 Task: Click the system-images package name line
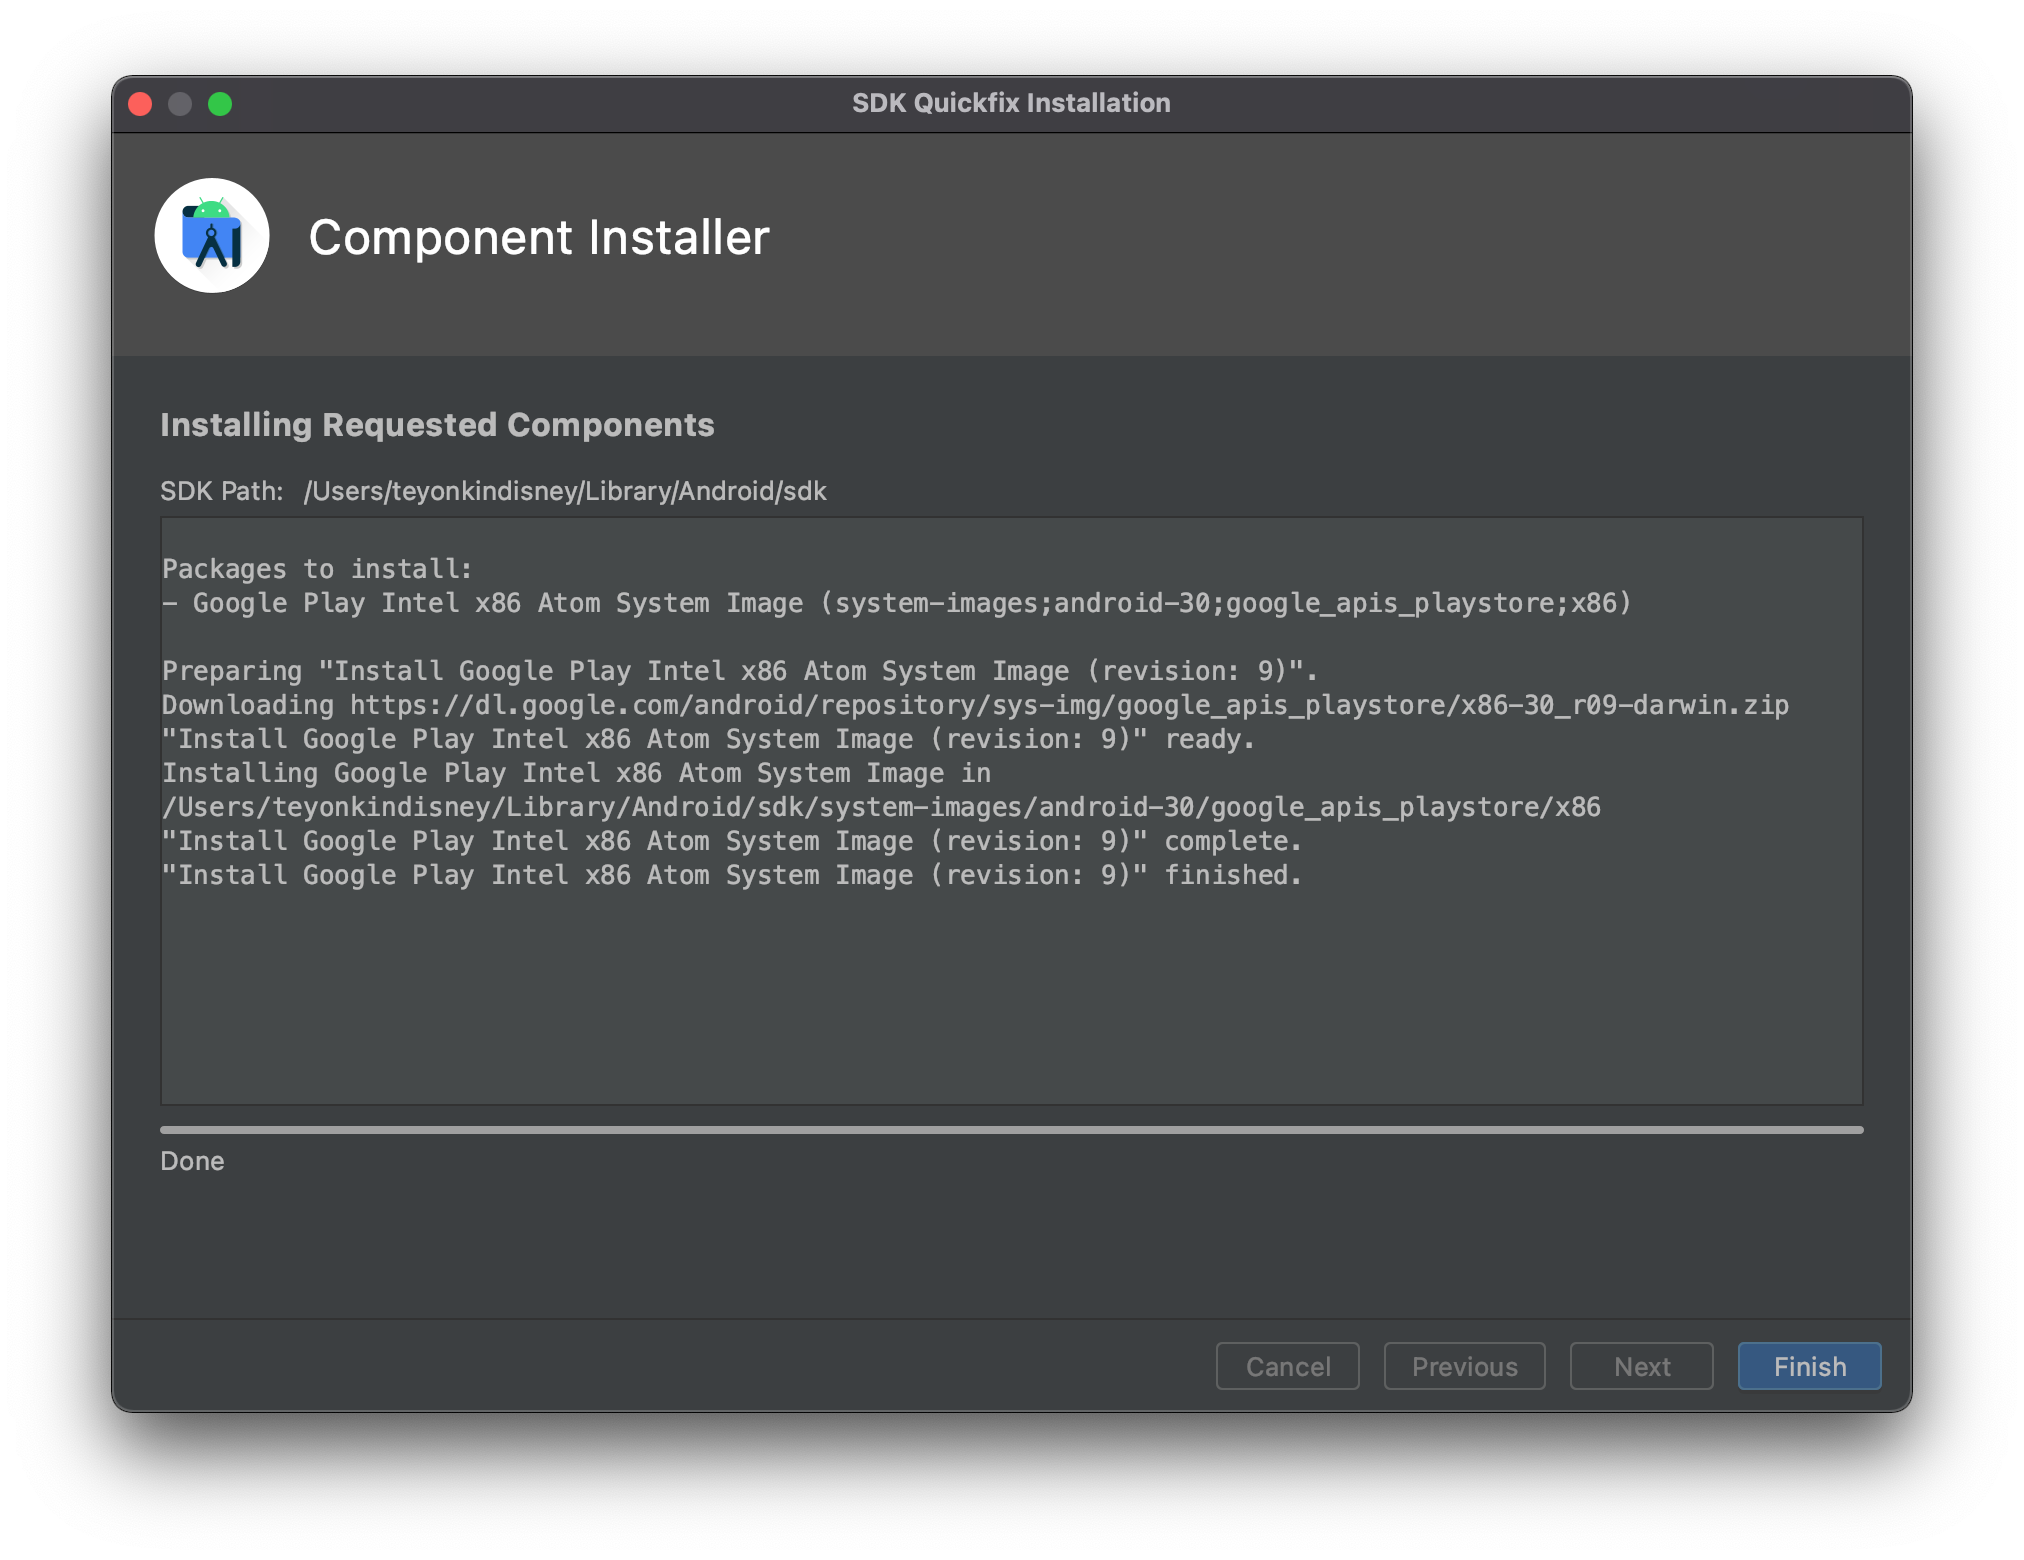897,603
